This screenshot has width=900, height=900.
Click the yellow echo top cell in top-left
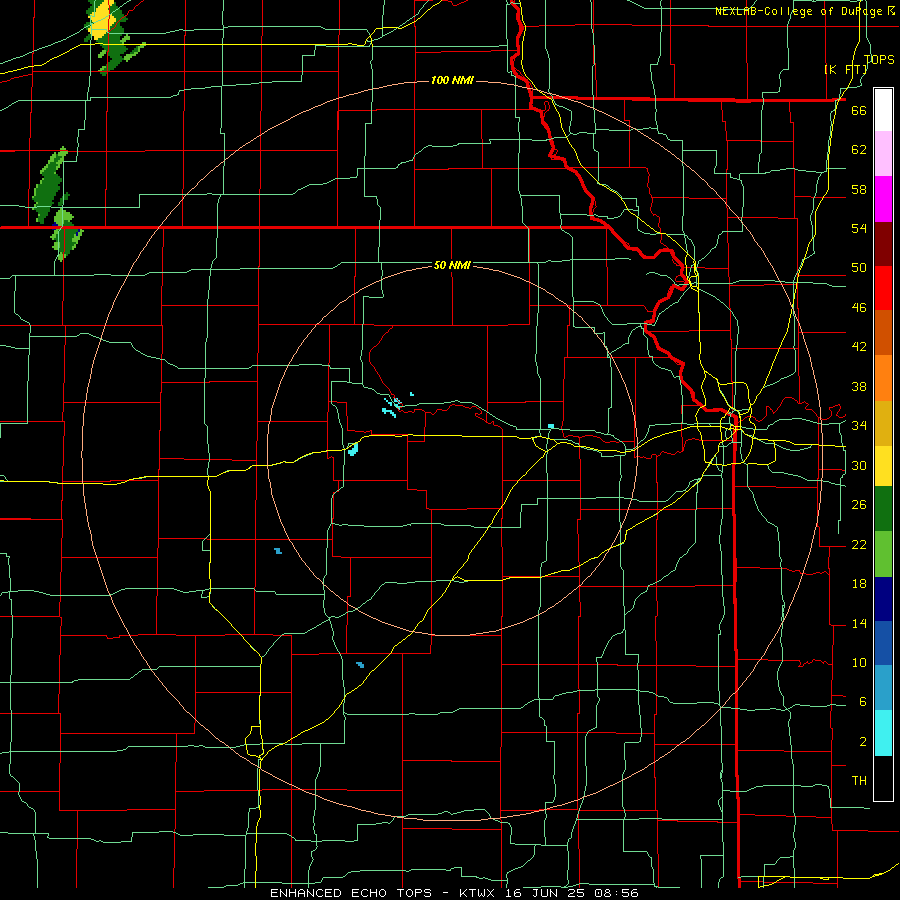(x=102, y=20)
